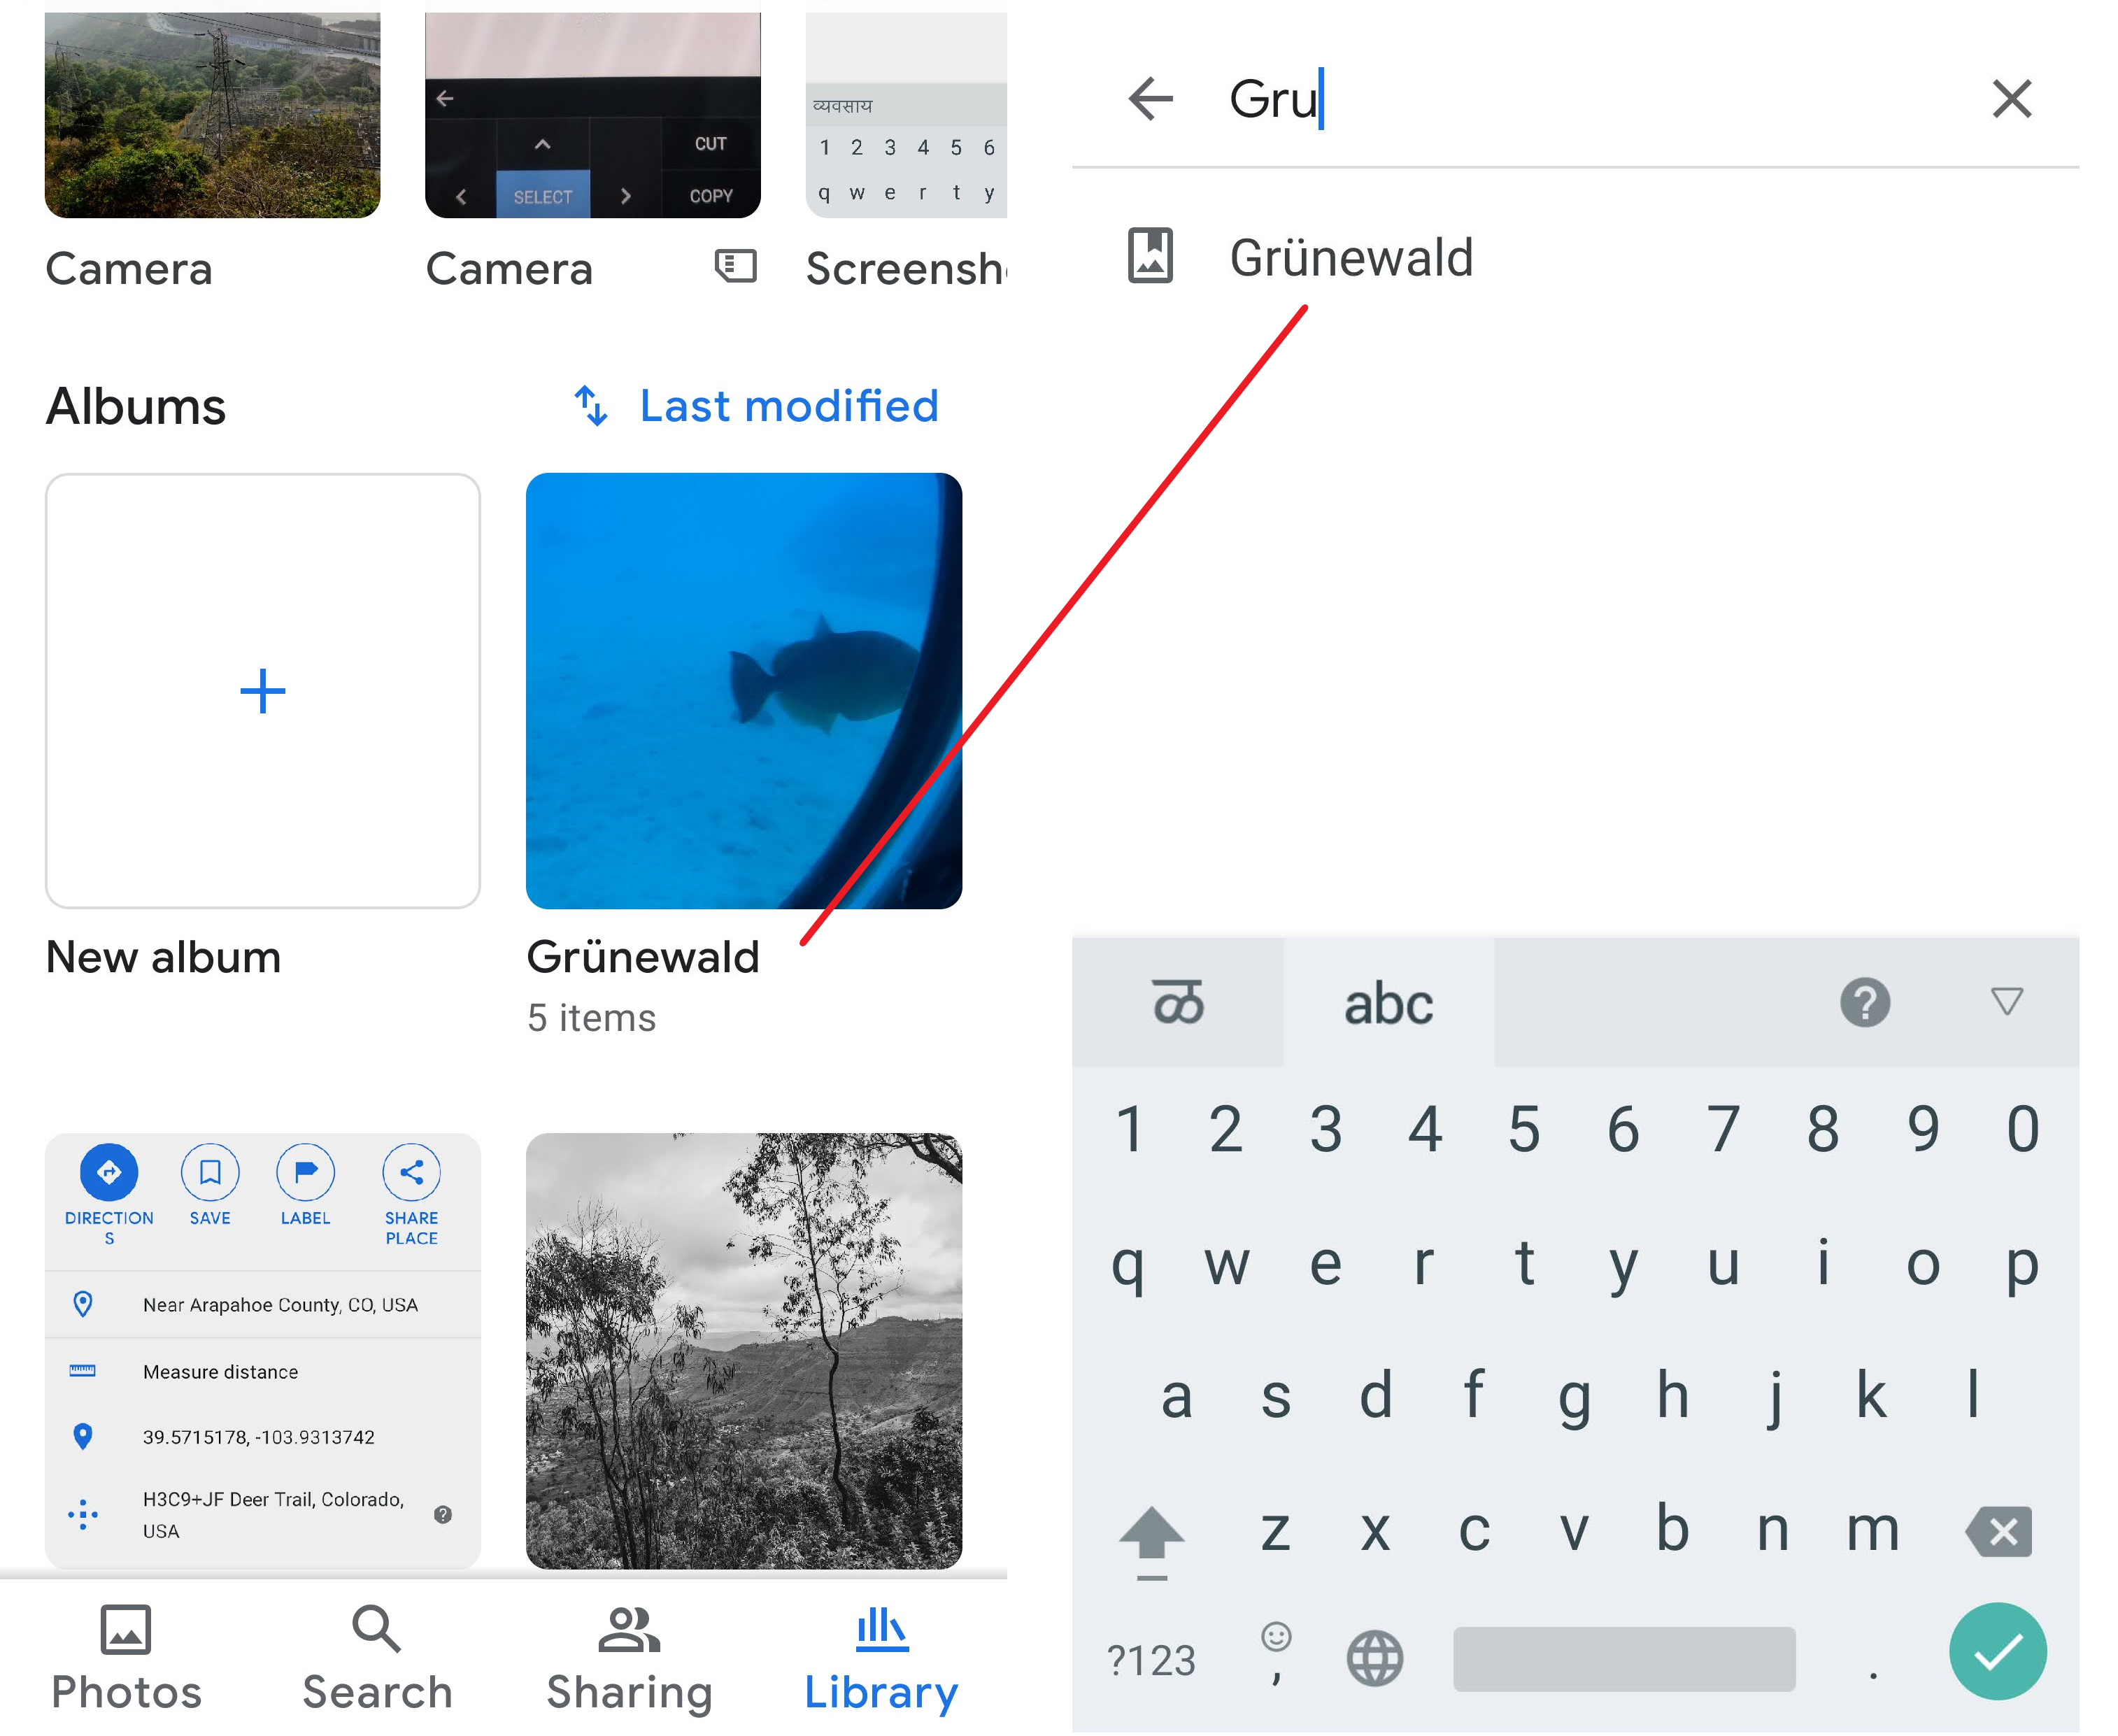Open the New album plus tile
This screenshot has width=2118, height=1736.
click(263, 691)
